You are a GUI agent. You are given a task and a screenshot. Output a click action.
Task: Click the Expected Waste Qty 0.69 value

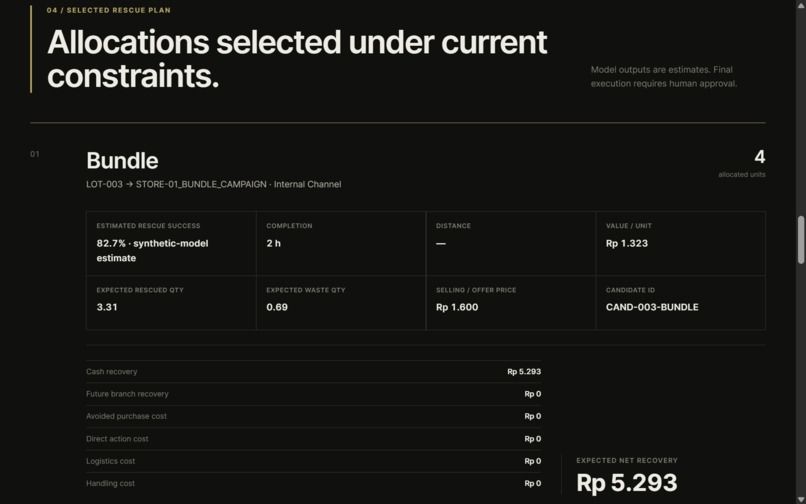pyautogui.click(x=277, y=307)
